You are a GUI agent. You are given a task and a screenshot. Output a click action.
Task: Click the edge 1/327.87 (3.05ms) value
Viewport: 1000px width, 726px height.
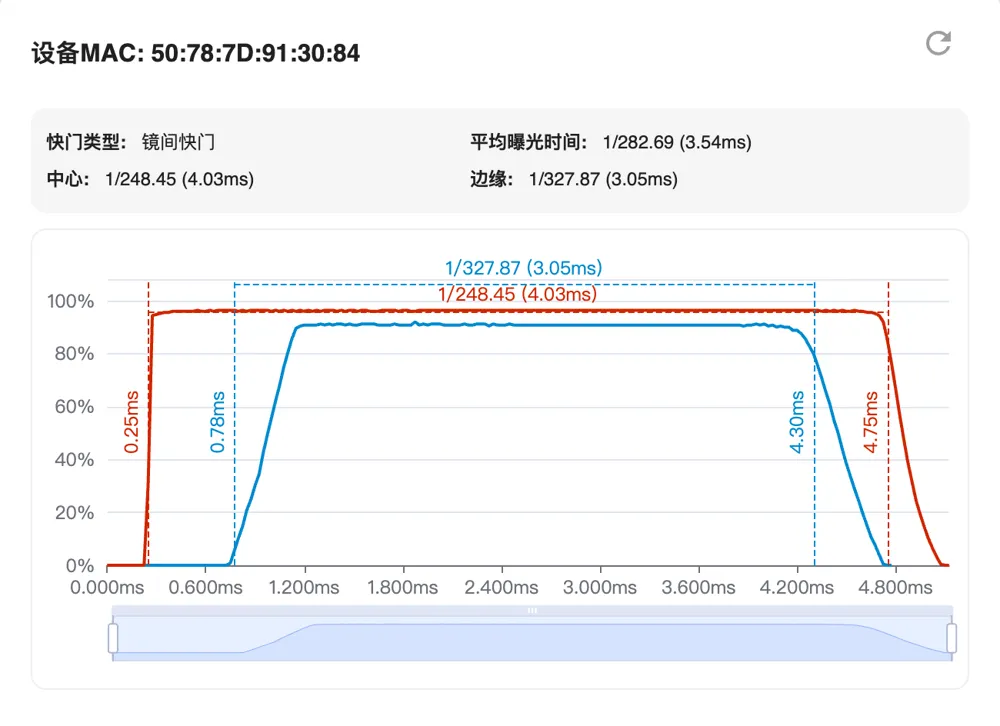[603, 179]
